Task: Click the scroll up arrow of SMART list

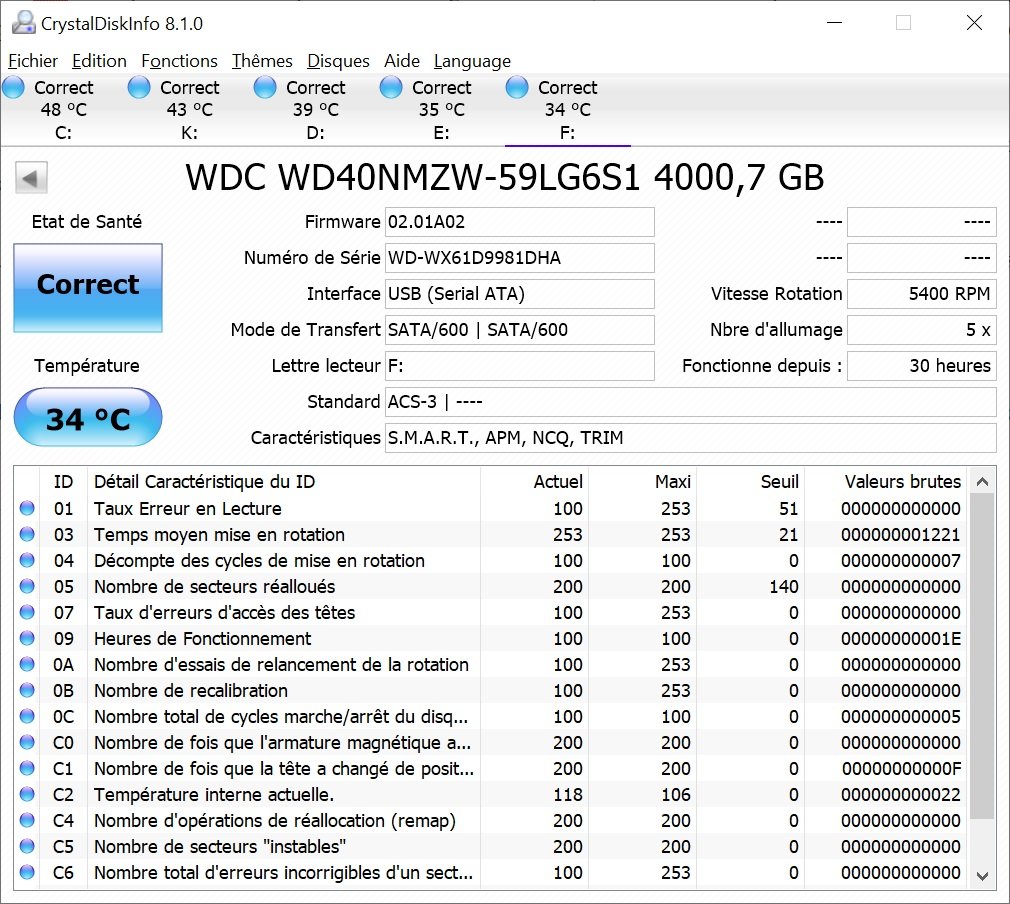Action: coord(982,482)
